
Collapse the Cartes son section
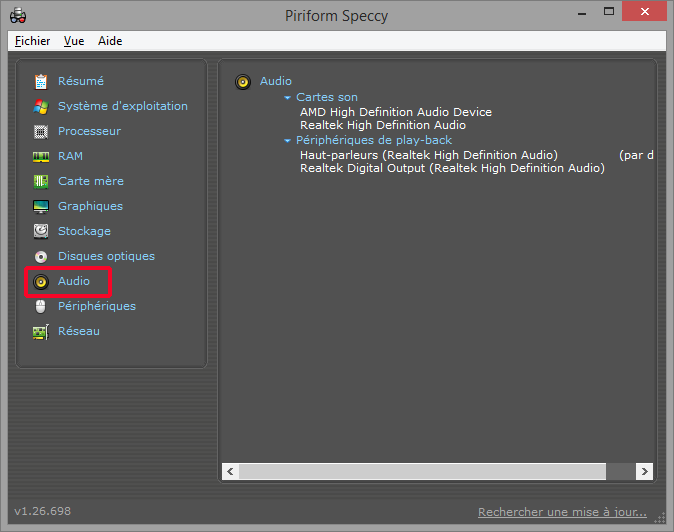coord(288,98)
